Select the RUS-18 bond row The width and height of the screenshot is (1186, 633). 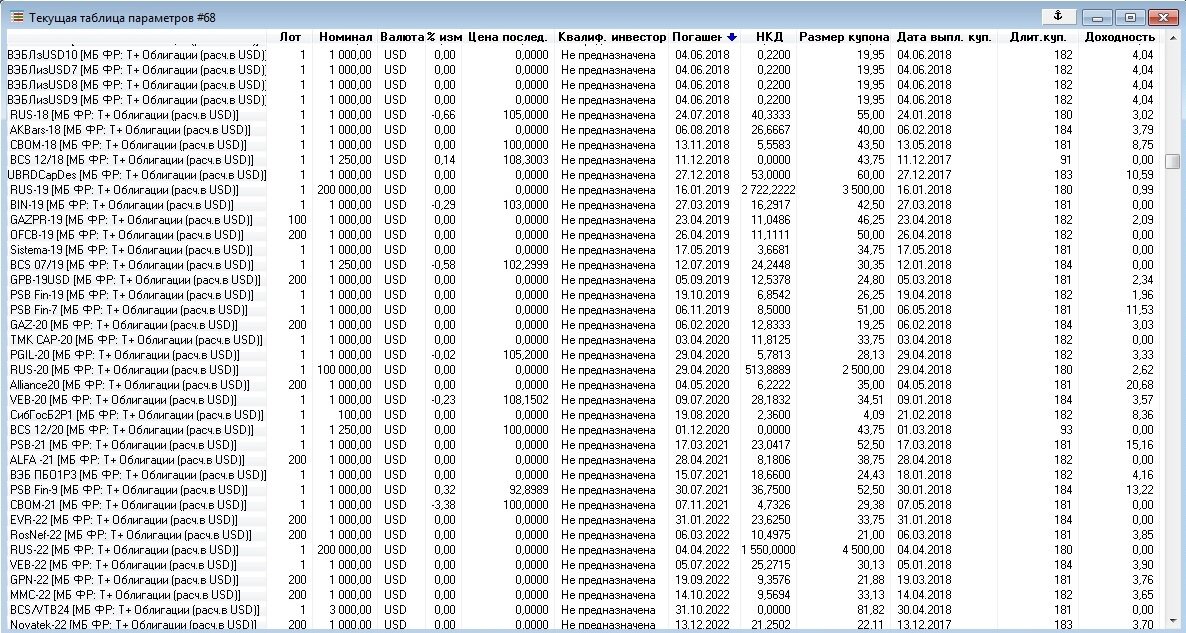(582, 115)
